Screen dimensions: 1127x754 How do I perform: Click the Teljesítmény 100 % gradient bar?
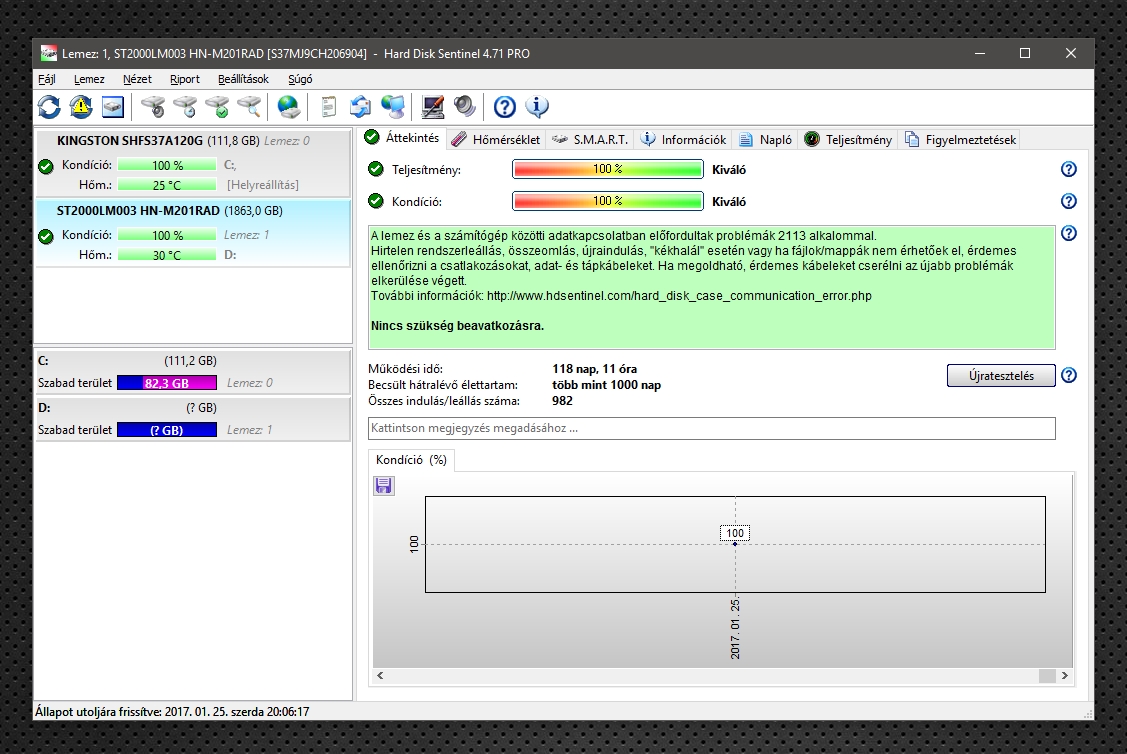(x=607, y=169)
